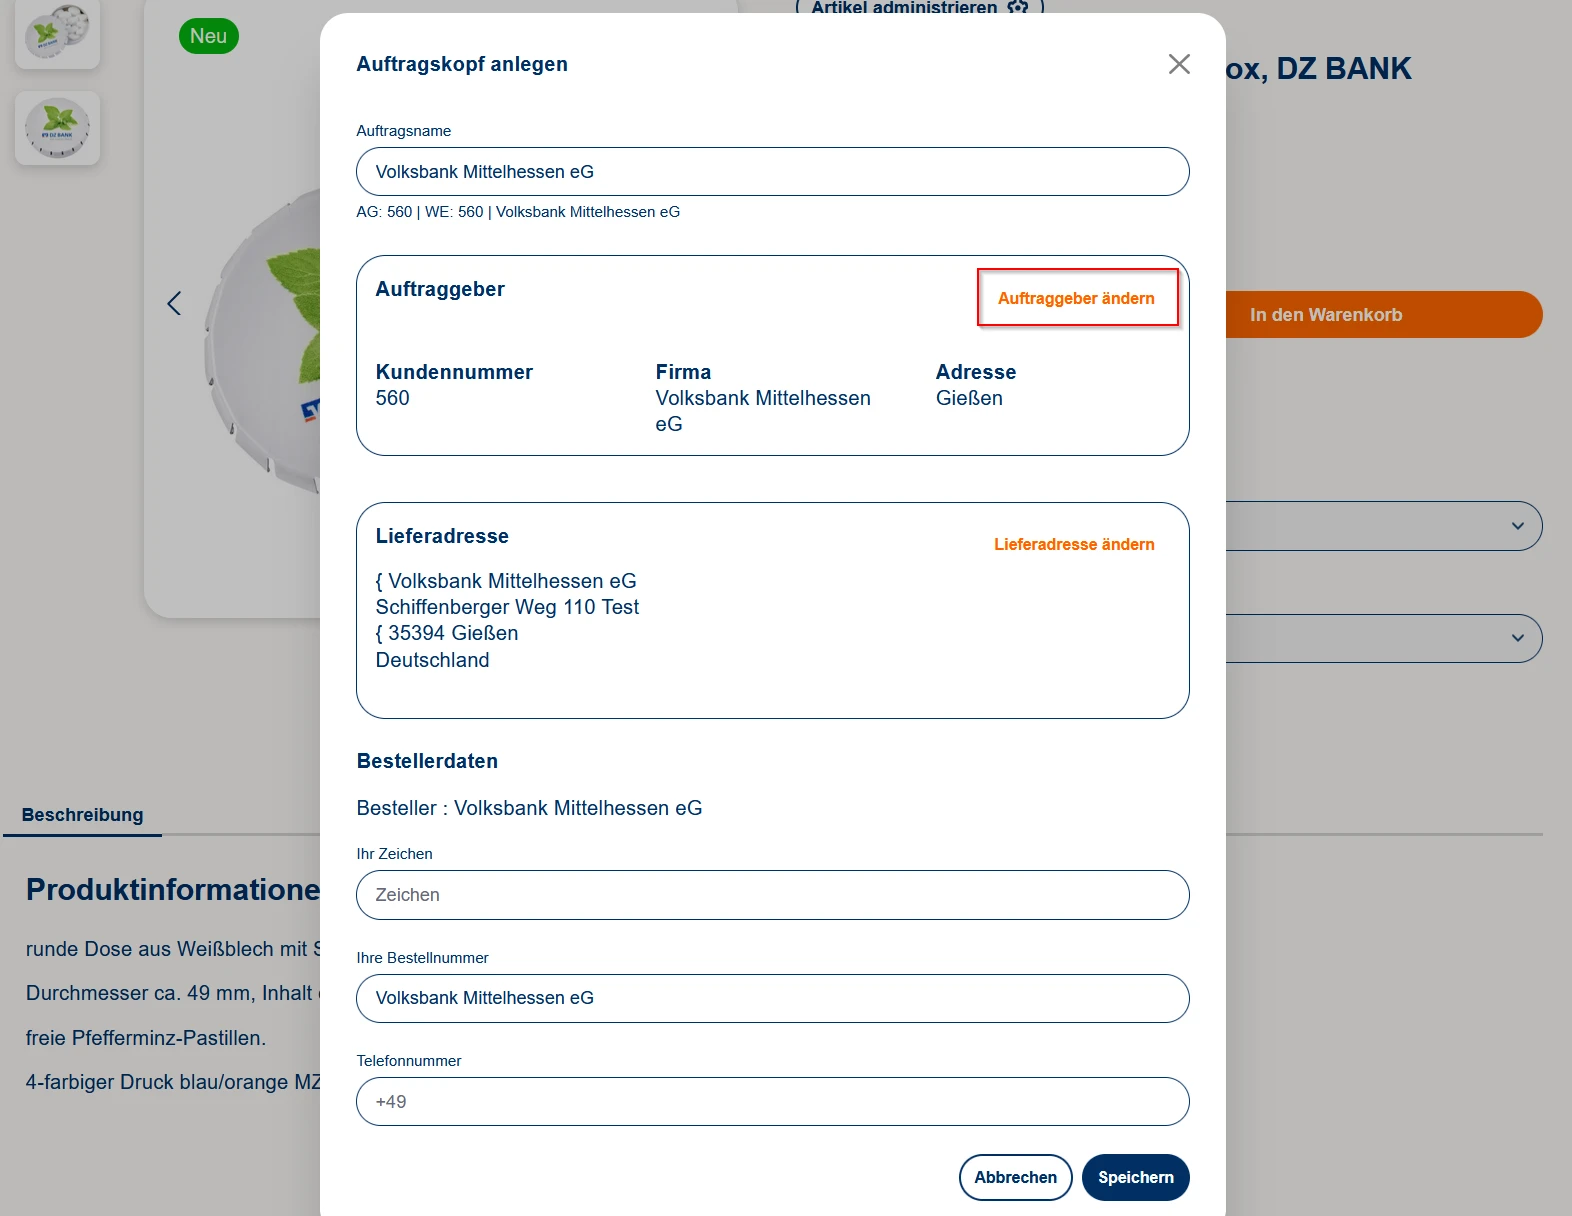Show the previous product image
Screen dimensions: 1572x1216
click(x=174, y=303)
